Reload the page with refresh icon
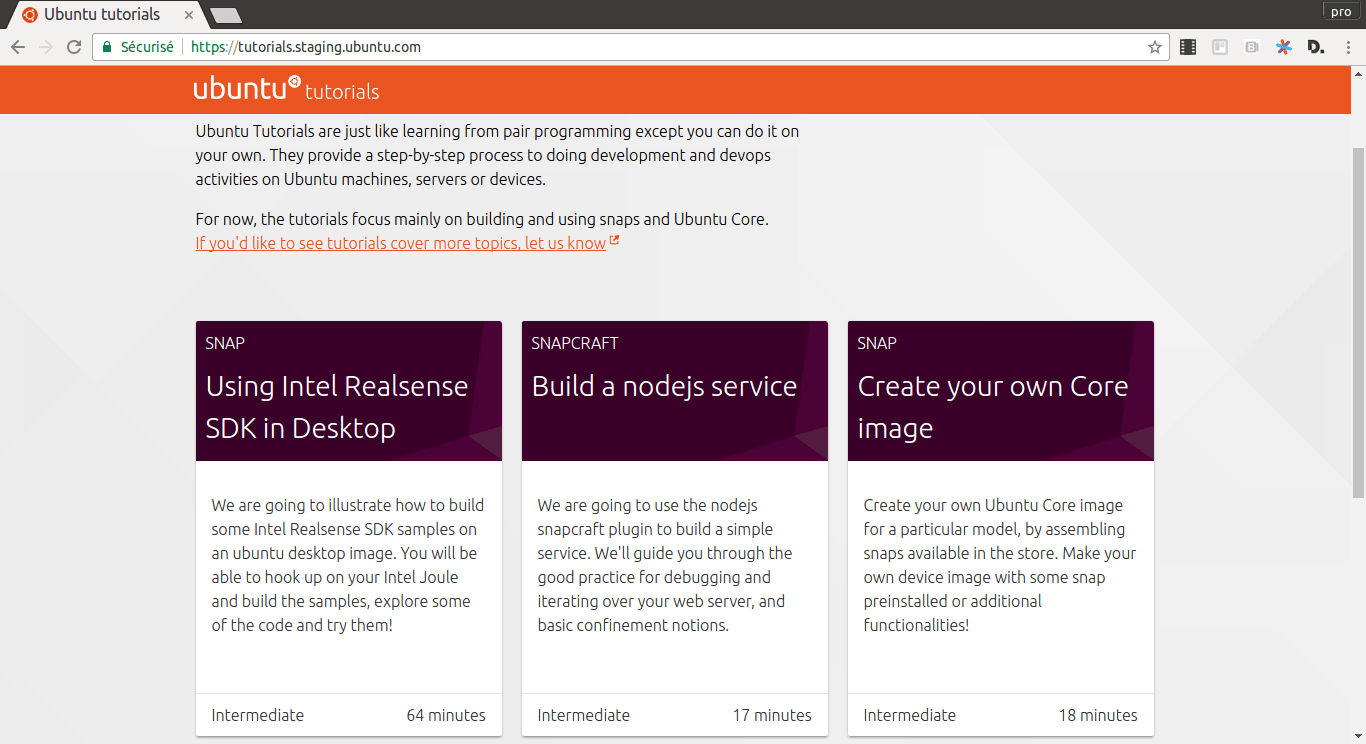This screenshot has height=744, width=1366. (x=74, y=47)
